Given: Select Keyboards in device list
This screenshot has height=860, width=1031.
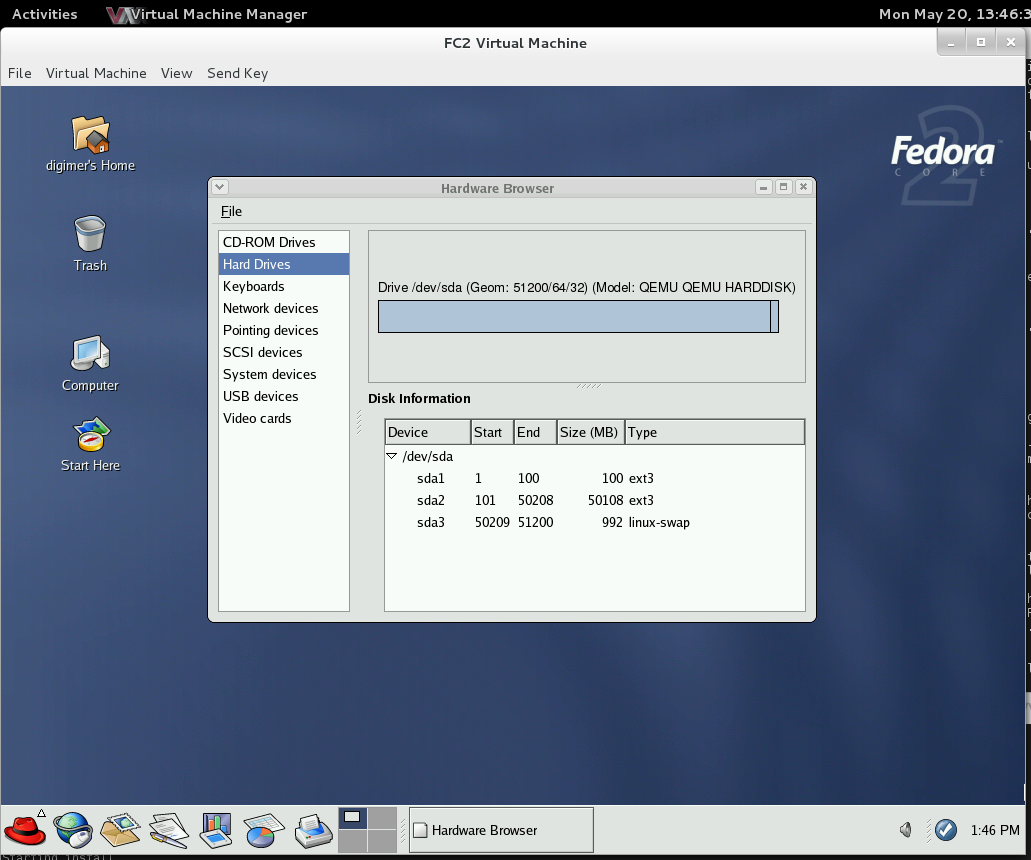Looking at the screenshot, I should (283, 286).
